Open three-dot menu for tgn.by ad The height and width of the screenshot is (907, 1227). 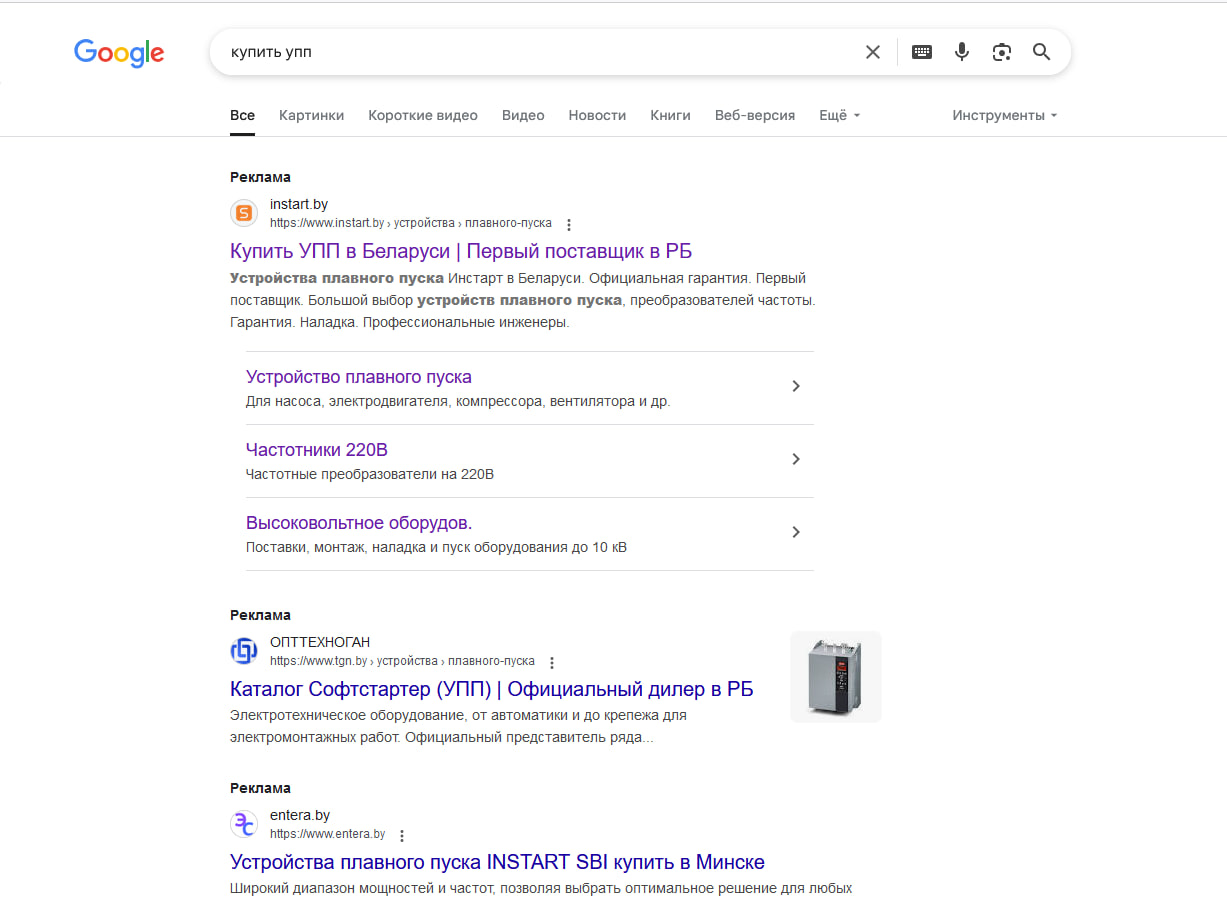pyautogui.click(x=552, y=662)
